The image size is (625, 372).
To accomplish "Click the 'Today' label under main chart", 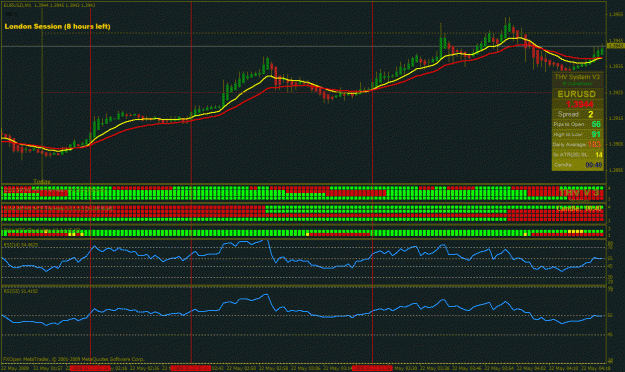I will click(42, 181).
